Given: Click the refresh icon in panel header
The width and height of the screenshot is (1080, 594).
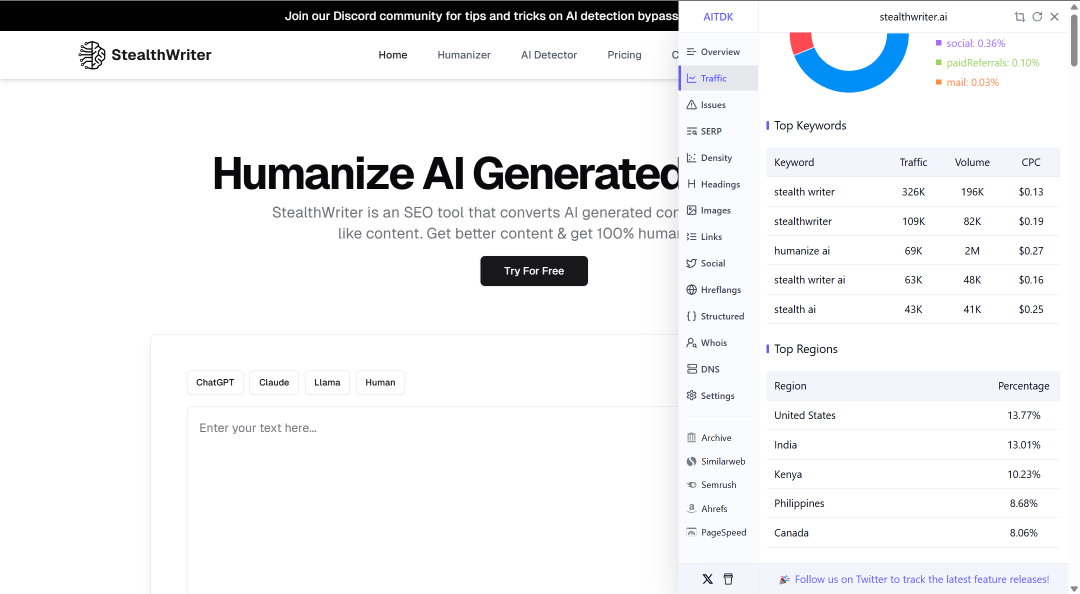Looking at the screenshot, I should pyautogui.click(x=1037, y=17).
